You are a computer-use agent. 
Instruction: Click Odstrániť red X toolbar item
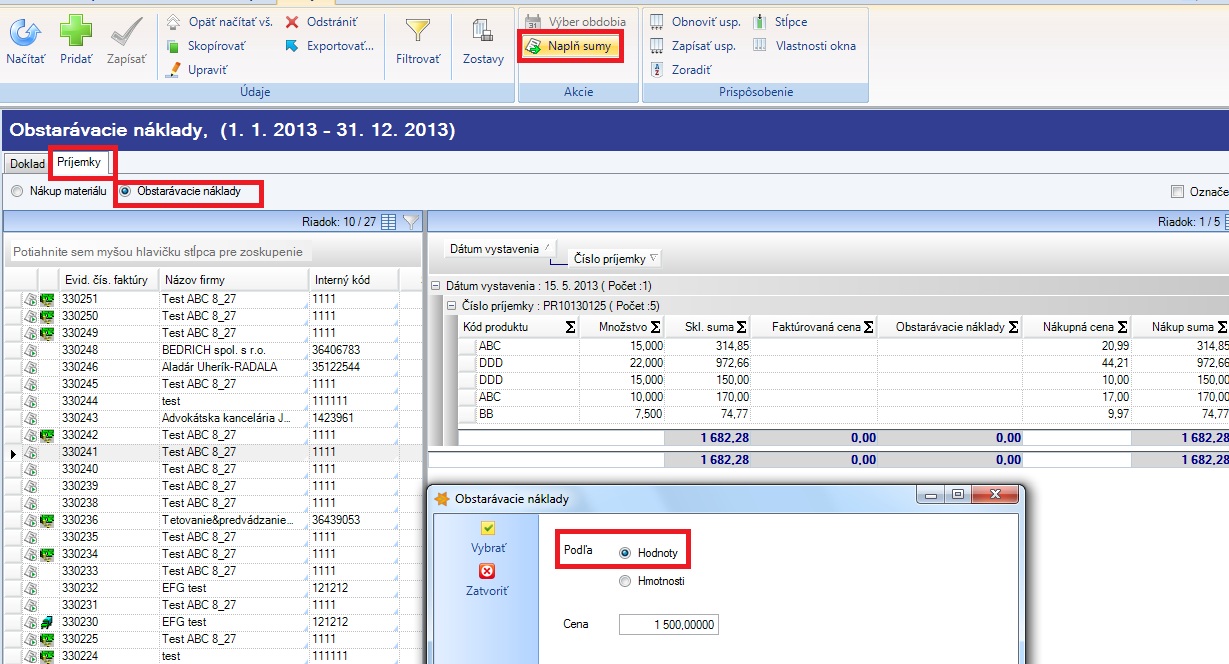click(x=321, y=21)
